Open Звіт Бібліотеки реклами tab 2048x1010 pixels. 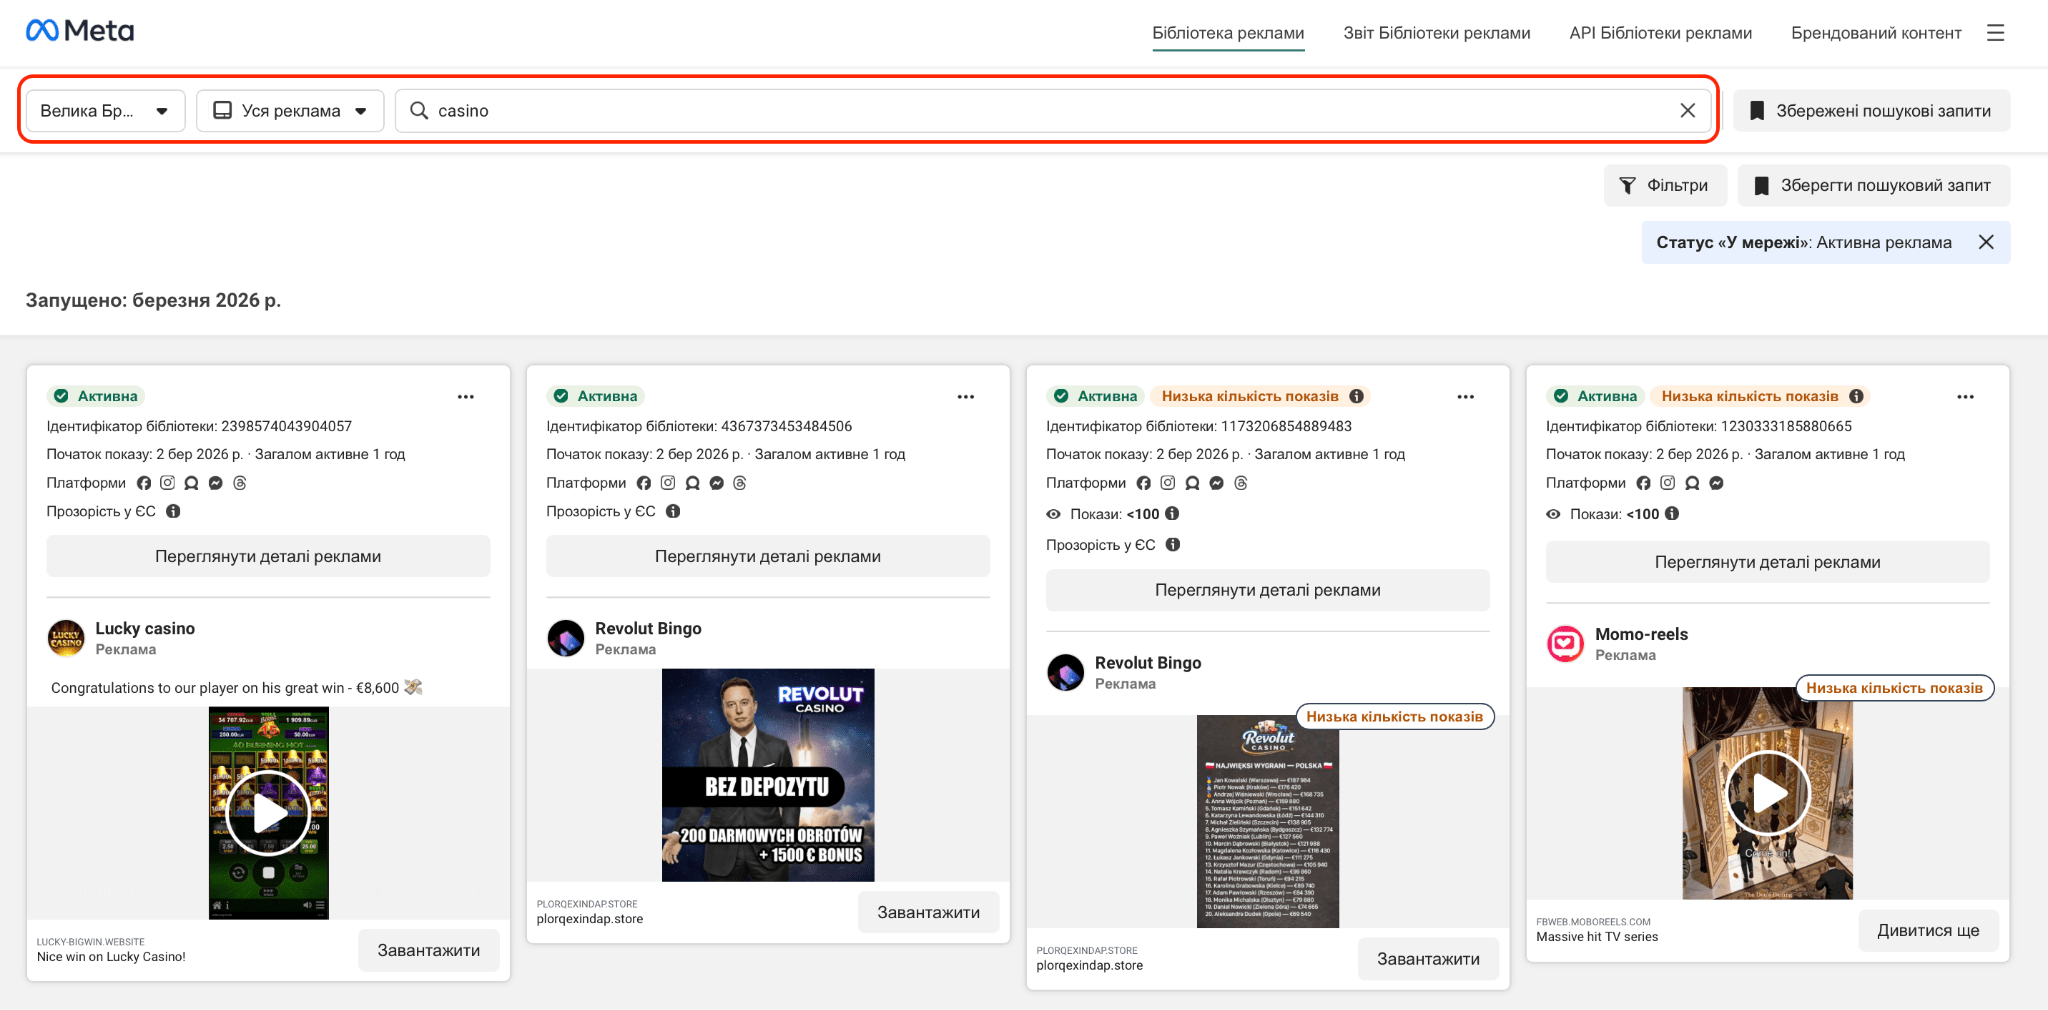(x=1437, y=33)
